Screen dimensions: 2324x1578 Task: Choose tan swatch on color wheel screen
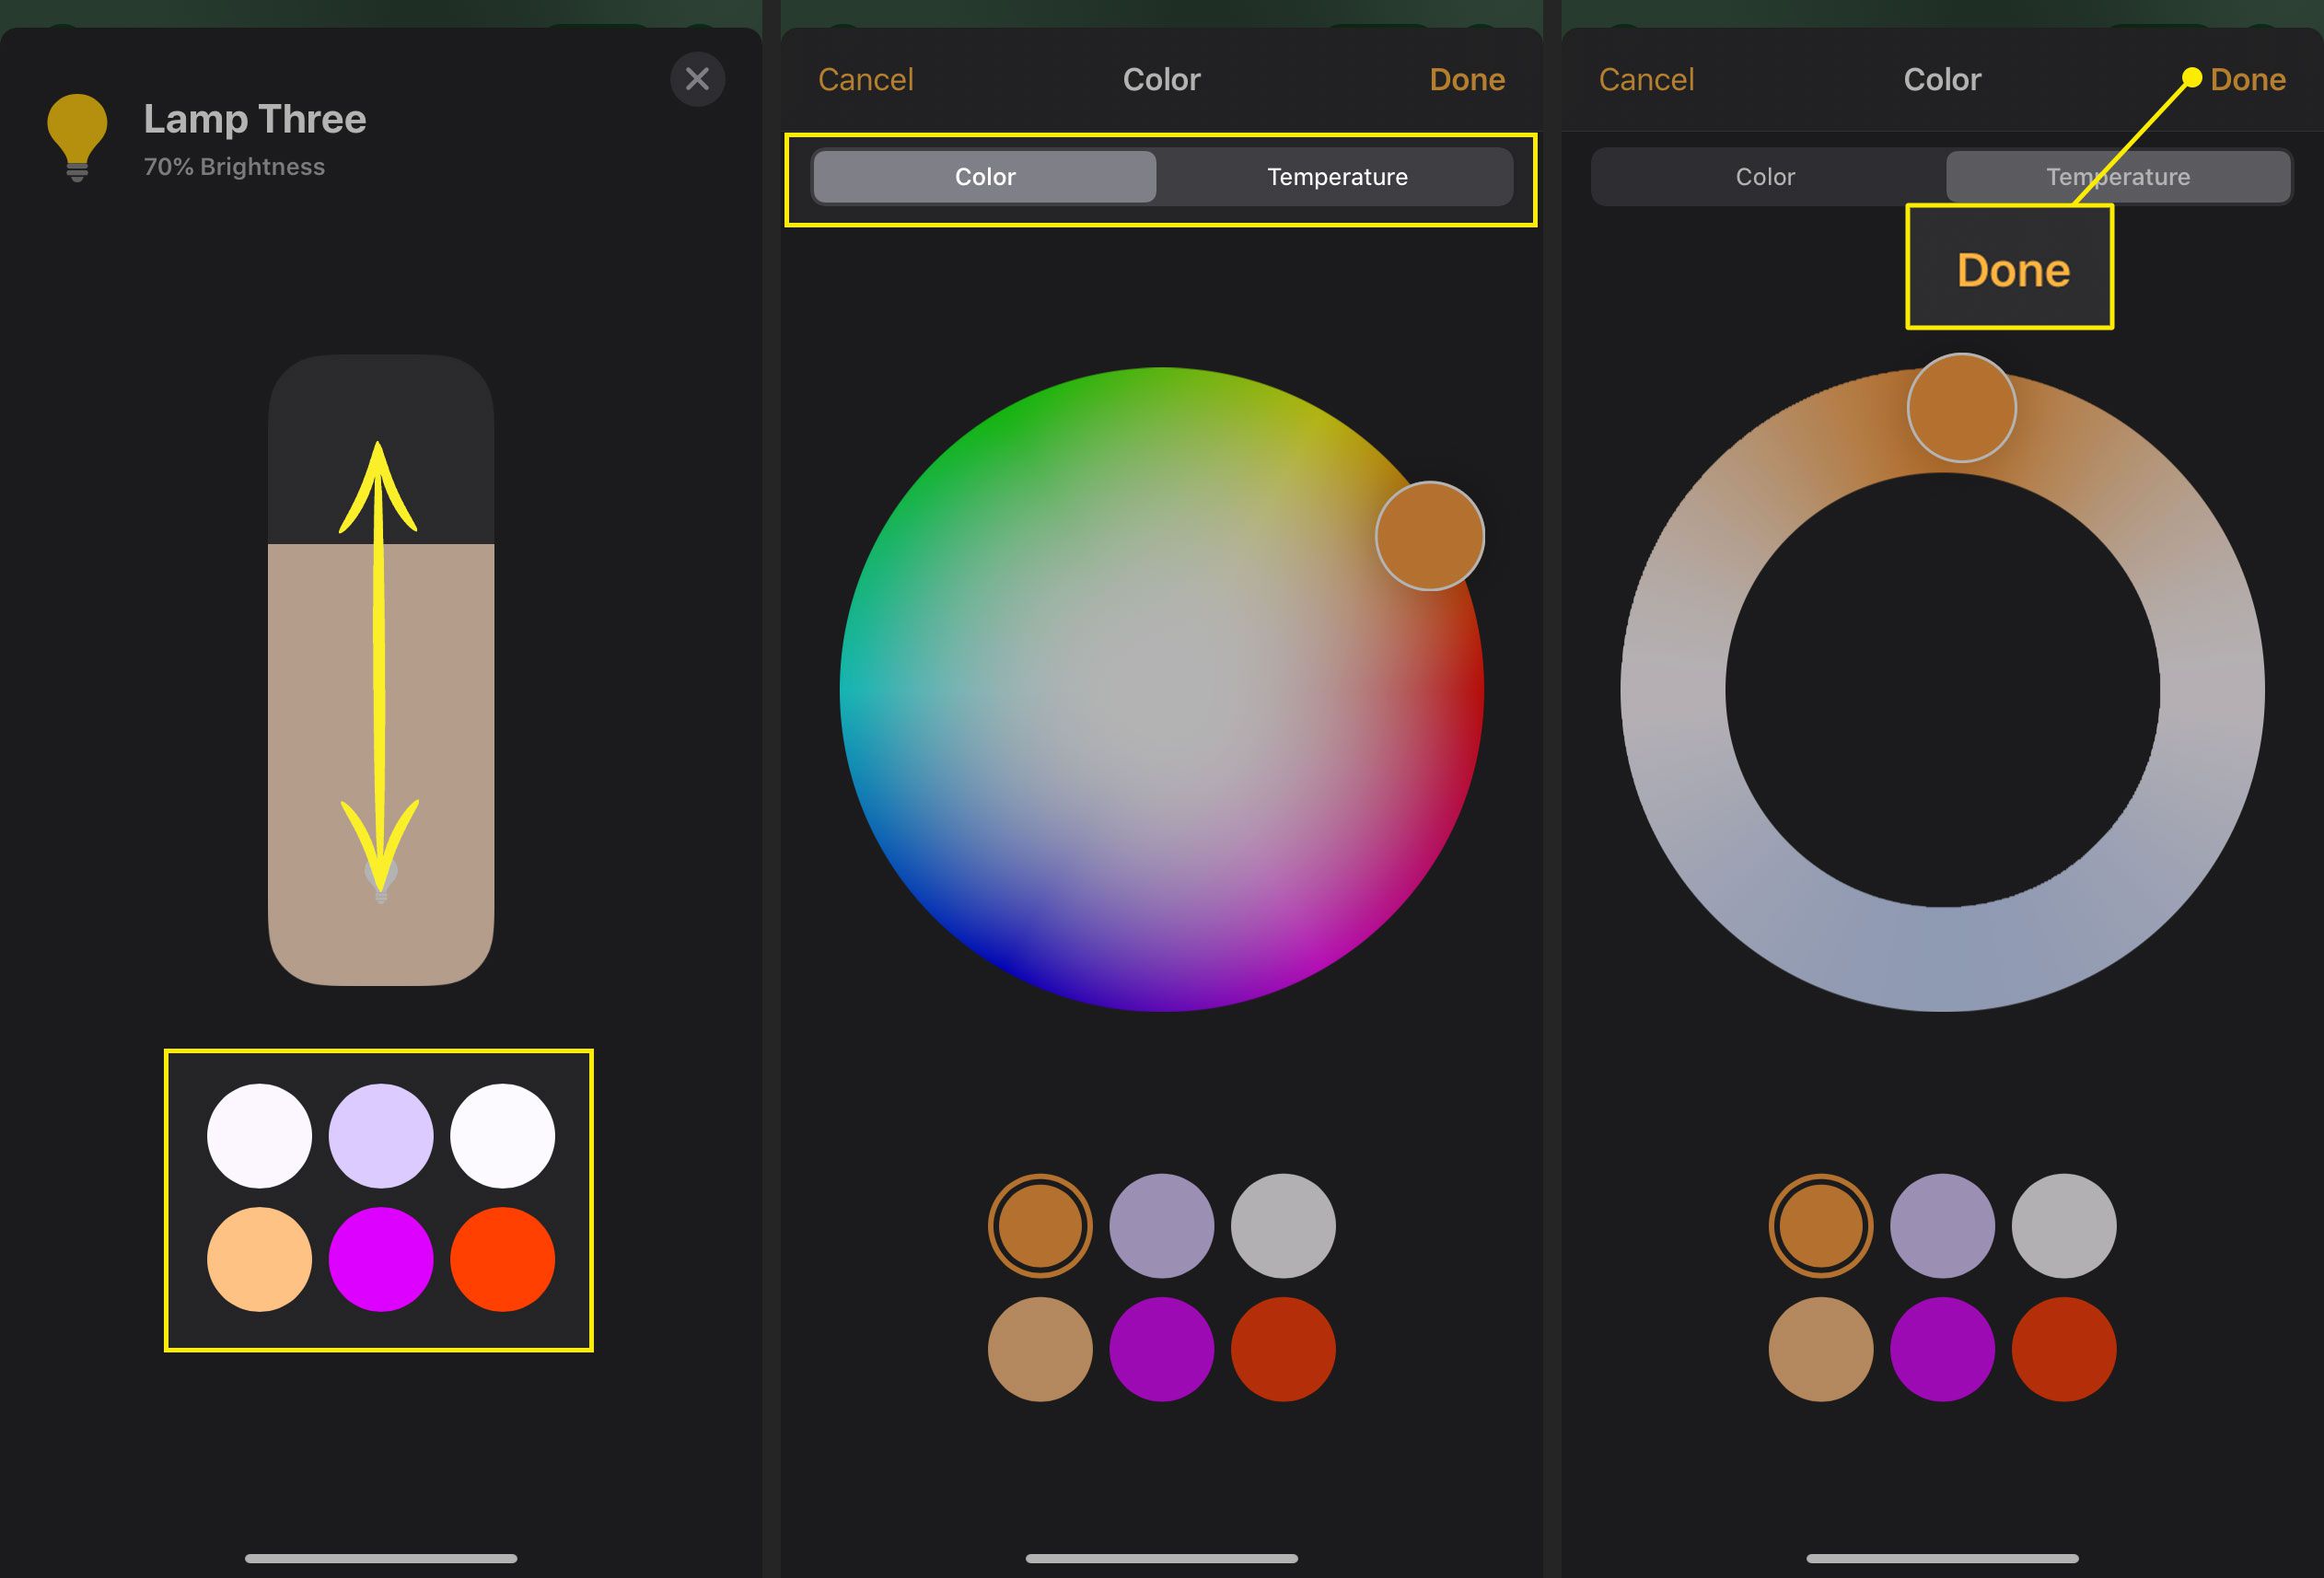[x=1040, y=1349]
